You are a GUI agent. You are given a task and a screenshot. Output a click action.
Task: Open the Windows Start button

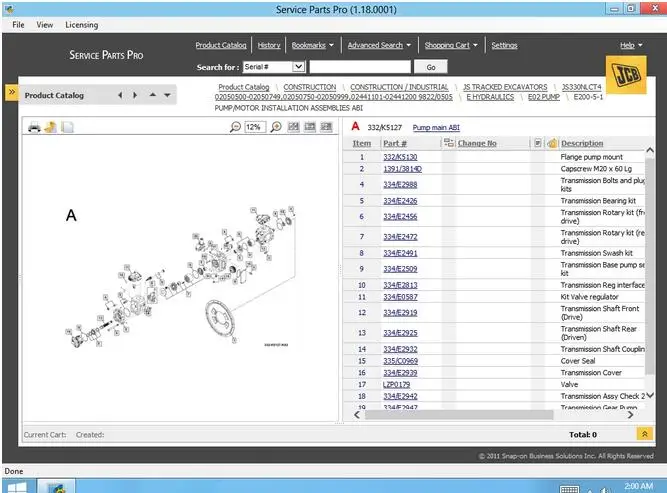(x=17, y=487)
